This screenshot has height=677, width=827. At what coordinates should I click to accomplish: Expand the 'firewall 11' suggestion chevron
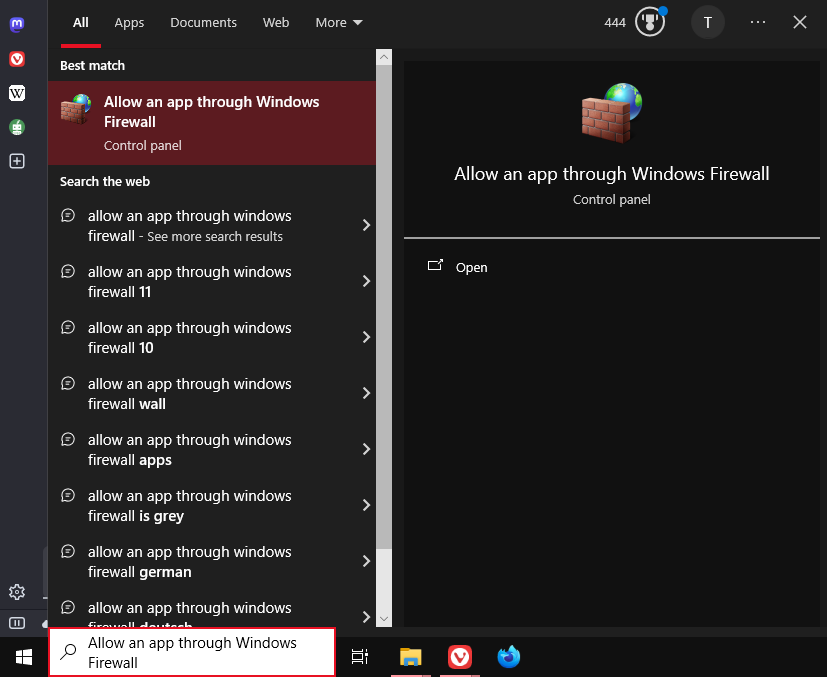(x=366, y=281)
